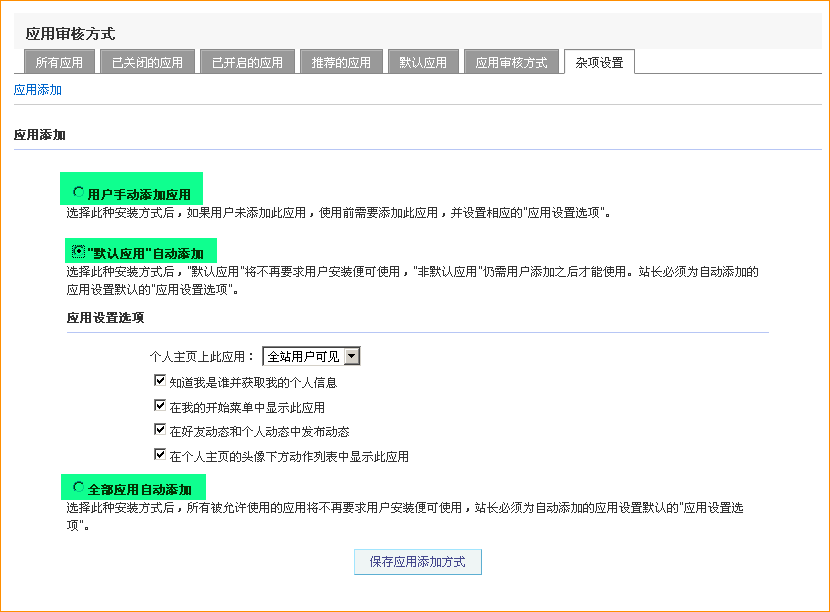
Task: Go to the 已开启的应用 tab
Action: coord(247,62)
